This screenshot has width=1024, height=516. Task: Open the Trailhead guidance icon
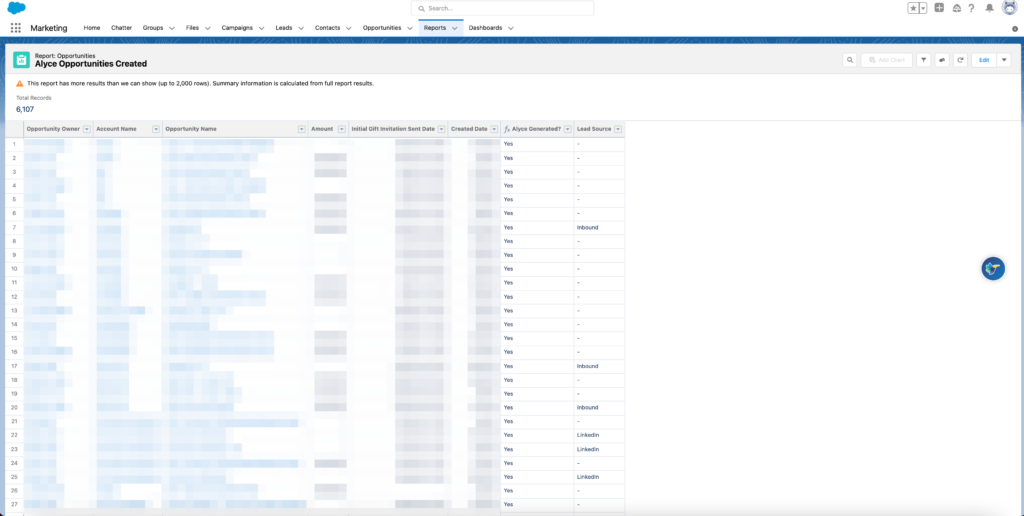coord(957,8)
